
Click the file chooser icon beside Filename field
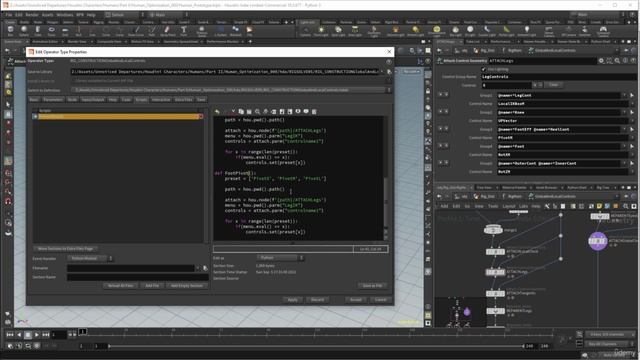coord(205,268)
